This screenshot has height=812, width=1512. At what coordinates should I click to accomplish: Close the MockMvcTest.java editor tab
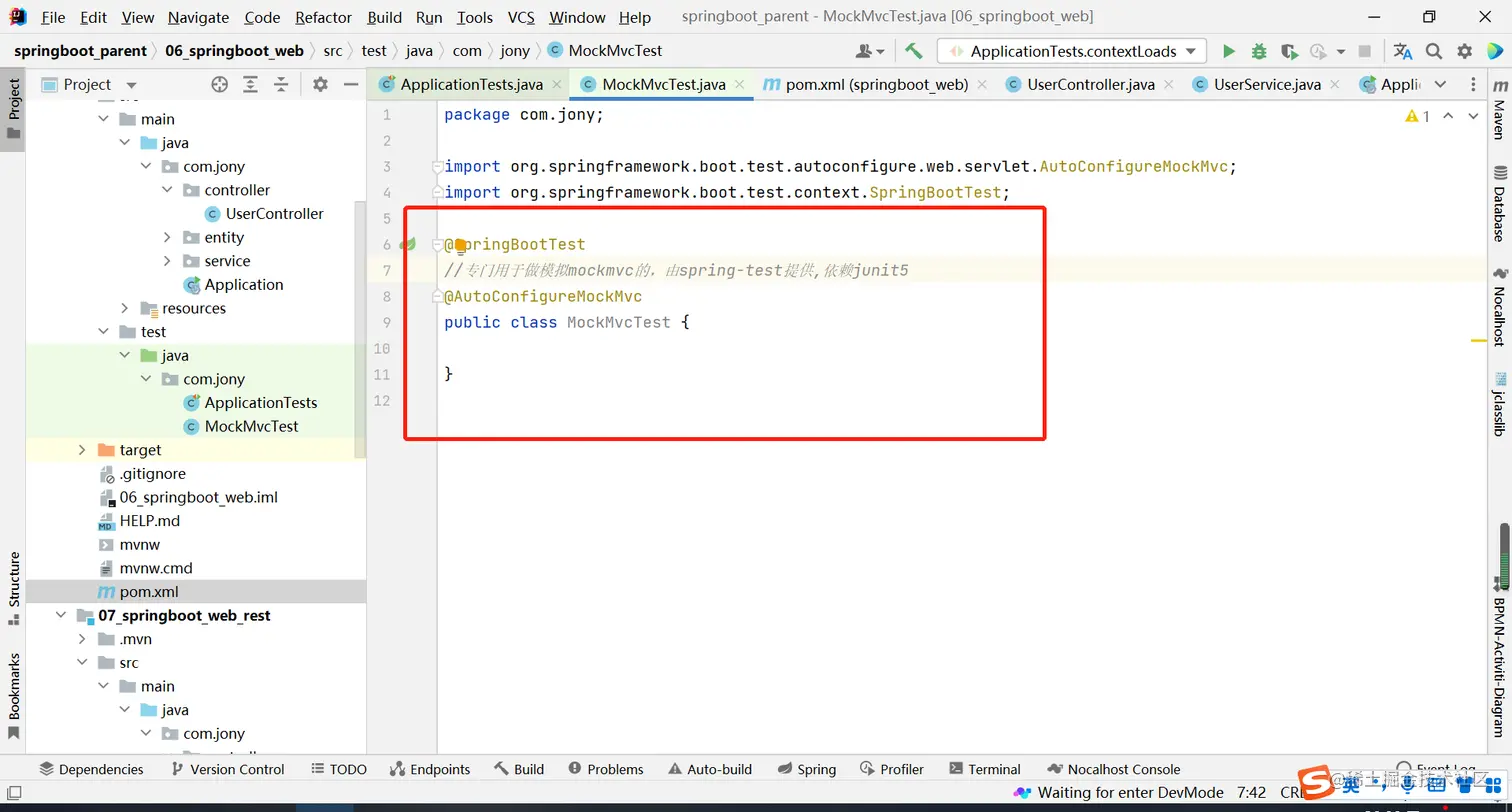pos(740,85)
